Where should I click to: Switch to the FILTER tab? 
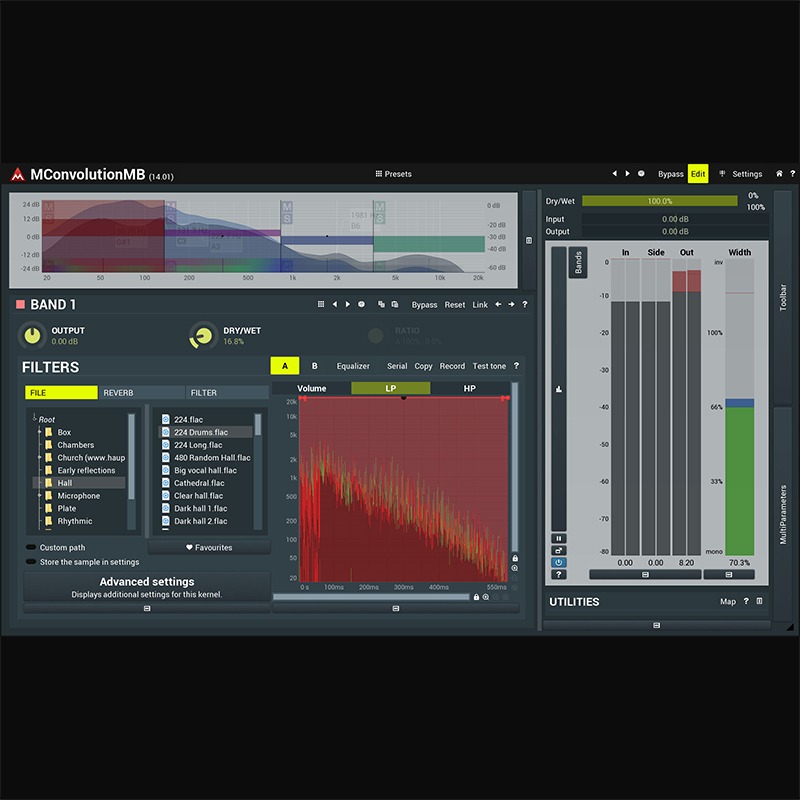[x=227, y=392]
